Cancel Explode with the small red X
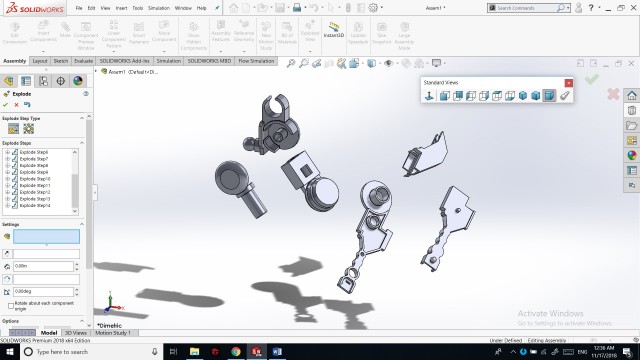 click(16, 105)
